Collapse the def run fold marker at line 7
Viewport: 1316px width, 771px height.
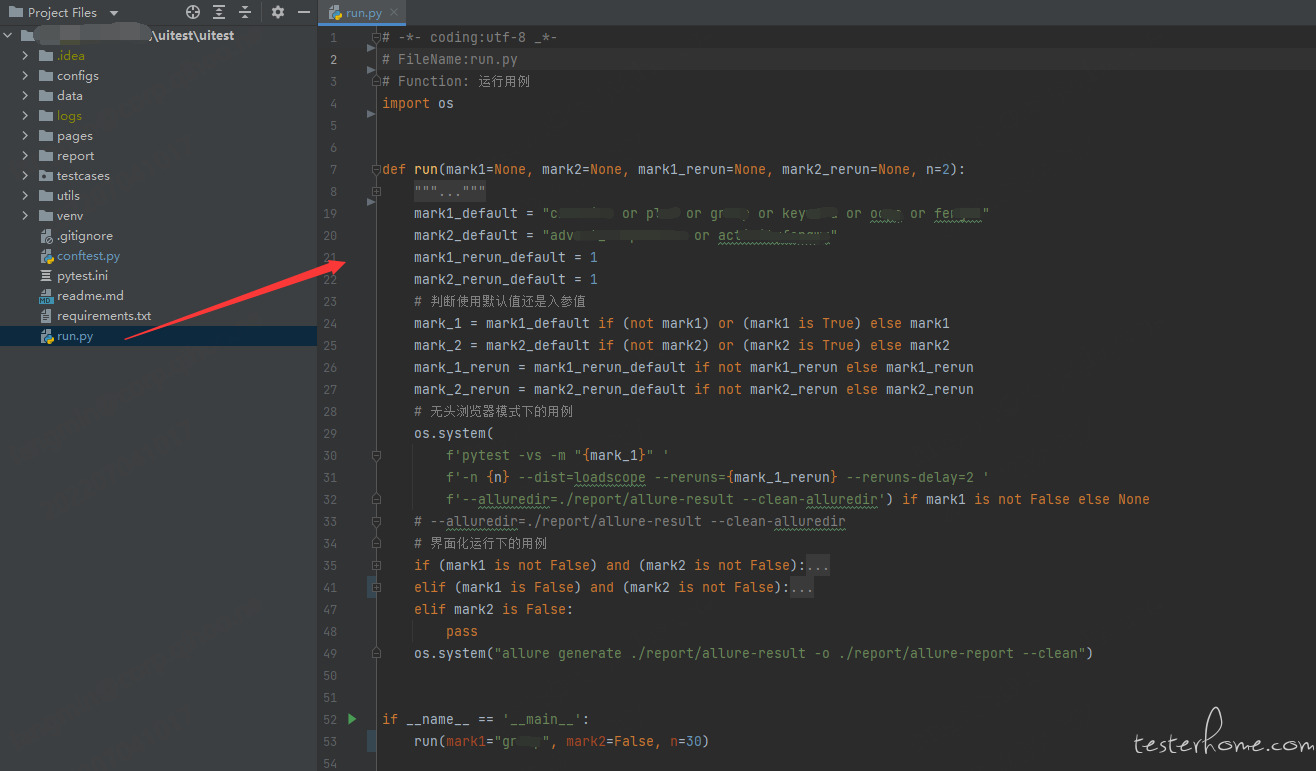pyautogui.click(x=376, y=169)
